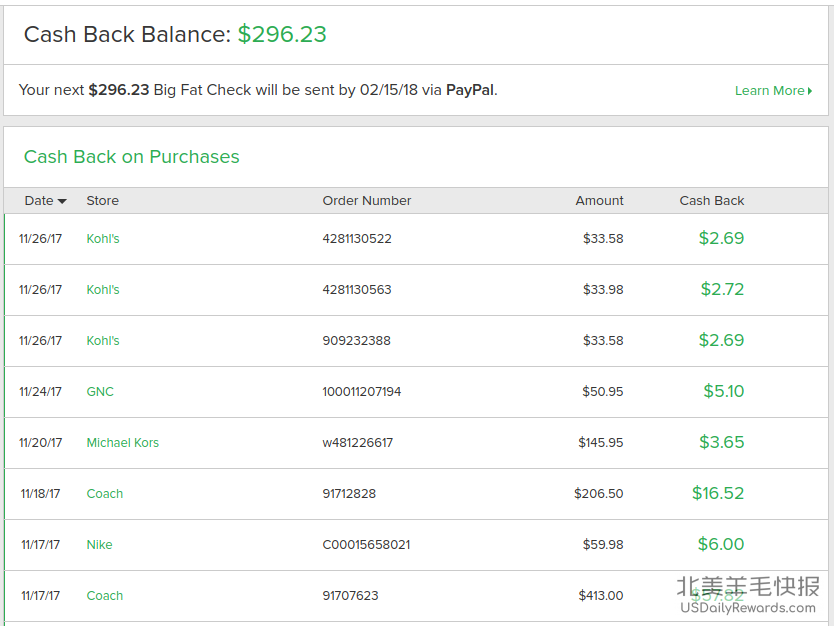Click the $296.23 Cash Back Balance amount
This screenshot has width=834, height=626.
[282, 34]
